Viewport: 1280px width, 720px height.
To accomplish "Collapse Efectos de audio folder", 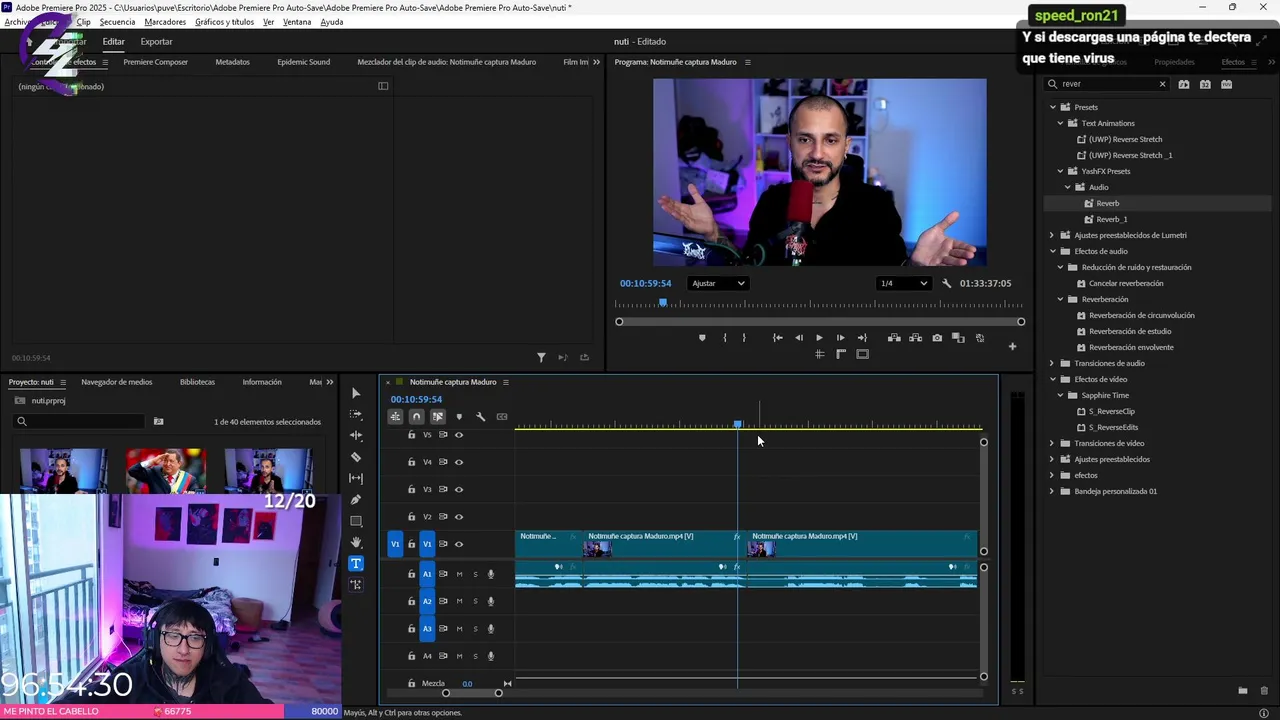I will 1053,251.
